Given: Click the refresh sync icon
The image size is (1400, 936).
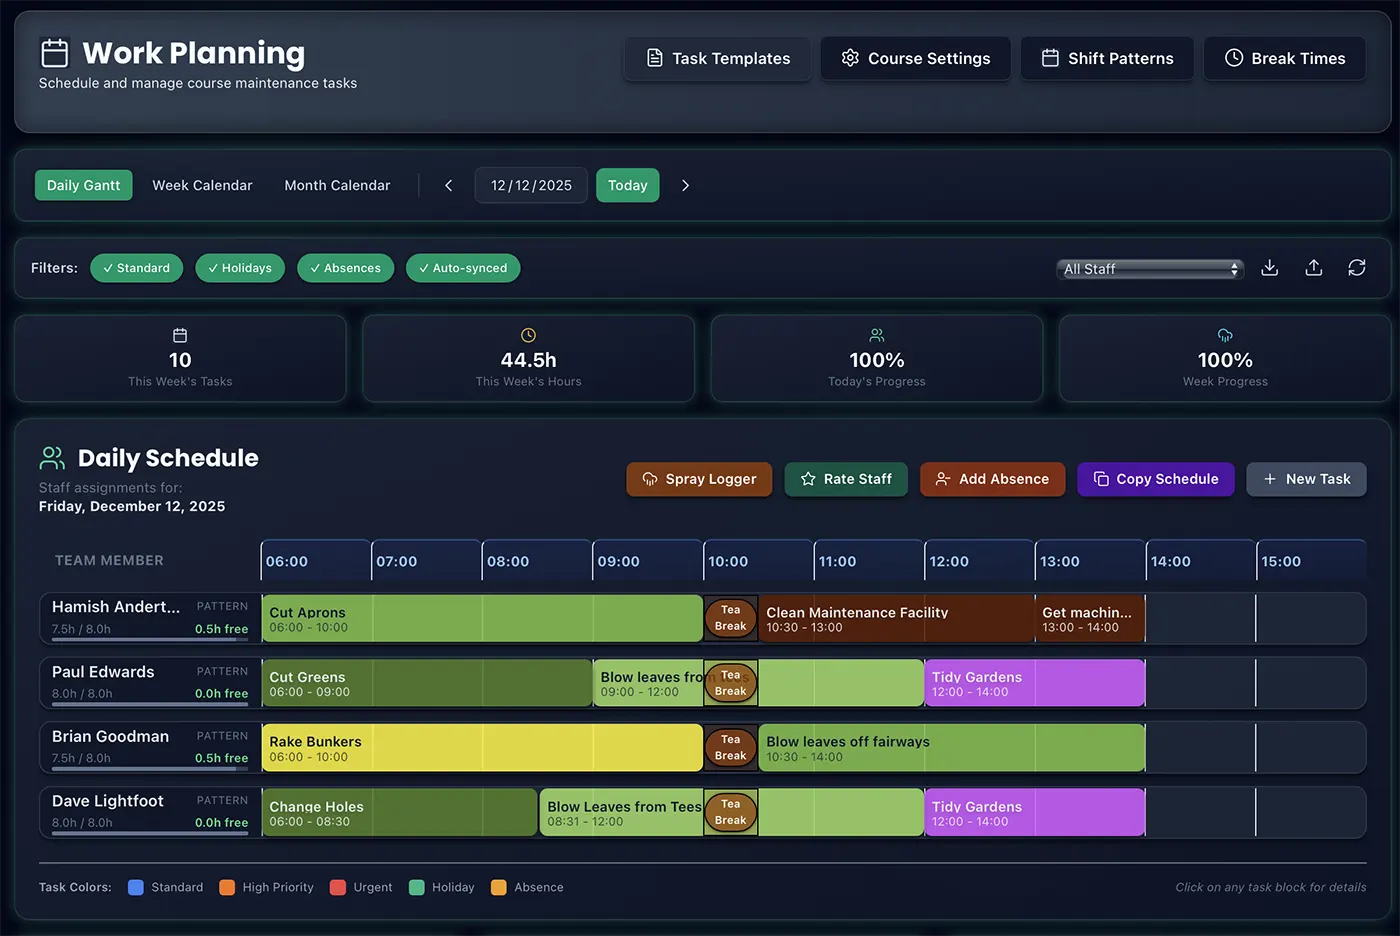Looking at the screenshot, I should point(1356,268).
